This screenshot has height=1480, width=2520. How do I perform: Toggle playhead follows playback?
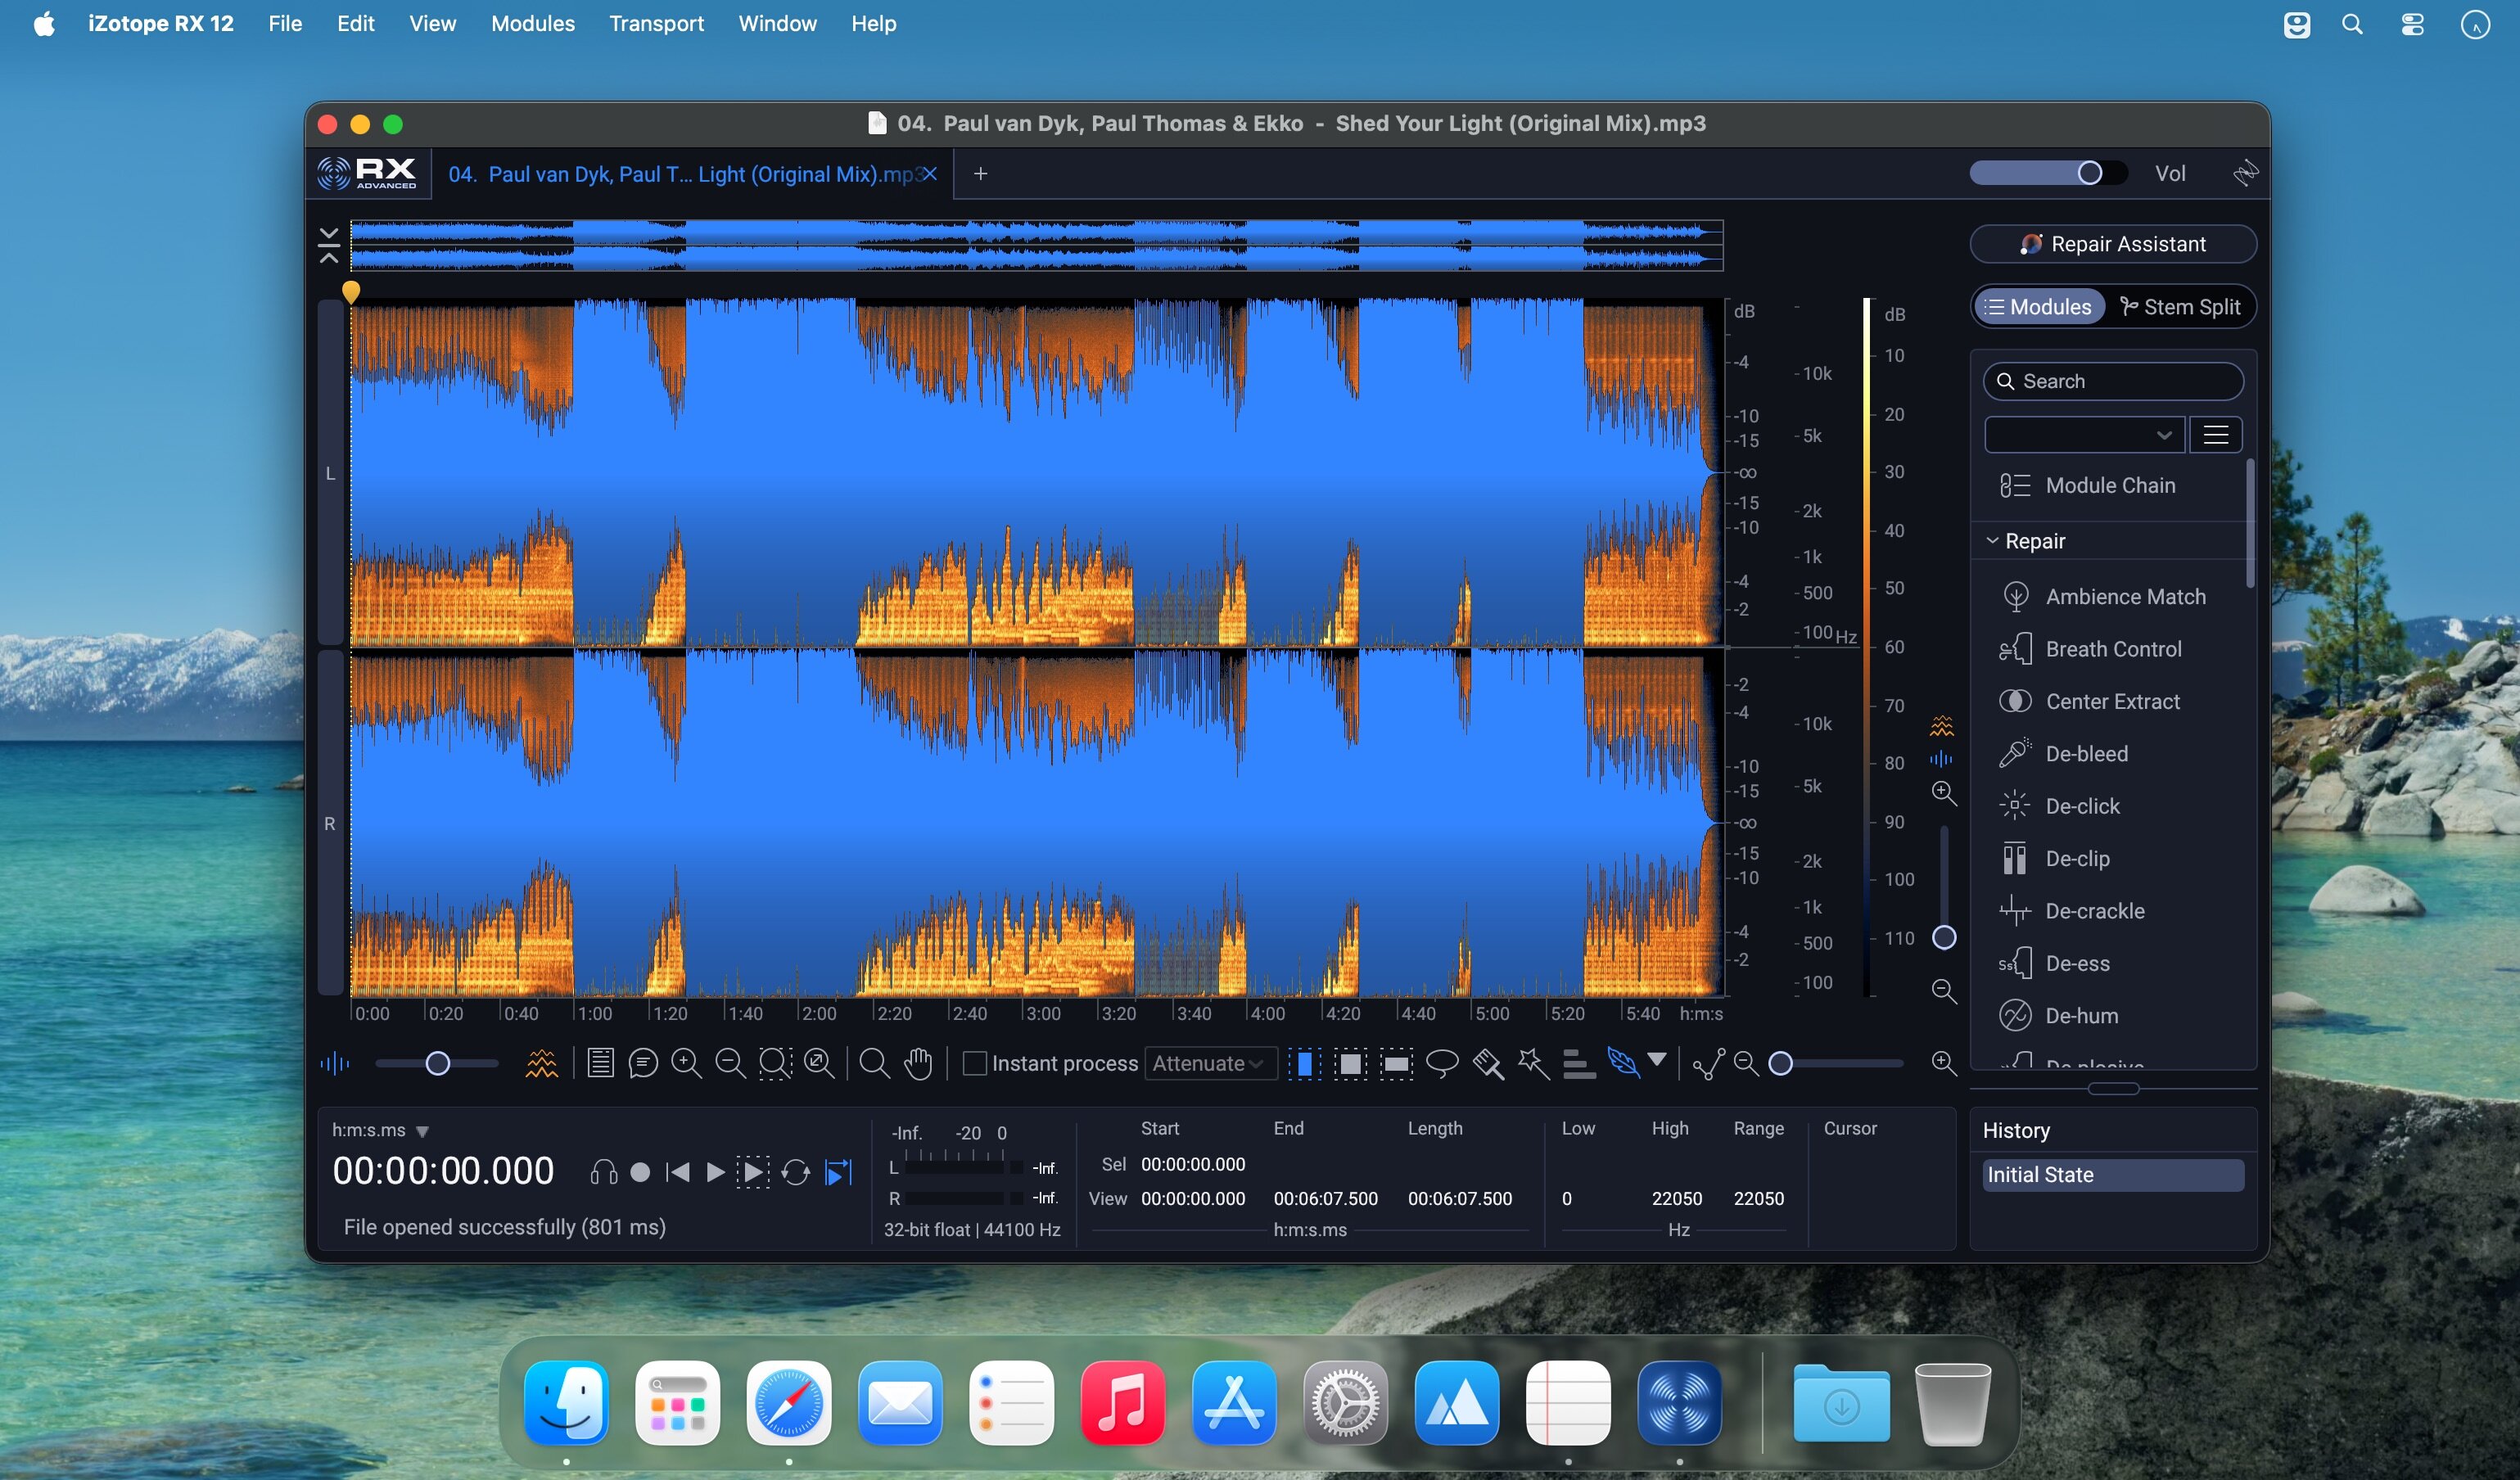pyautogui.click(x=838, y=1172)
